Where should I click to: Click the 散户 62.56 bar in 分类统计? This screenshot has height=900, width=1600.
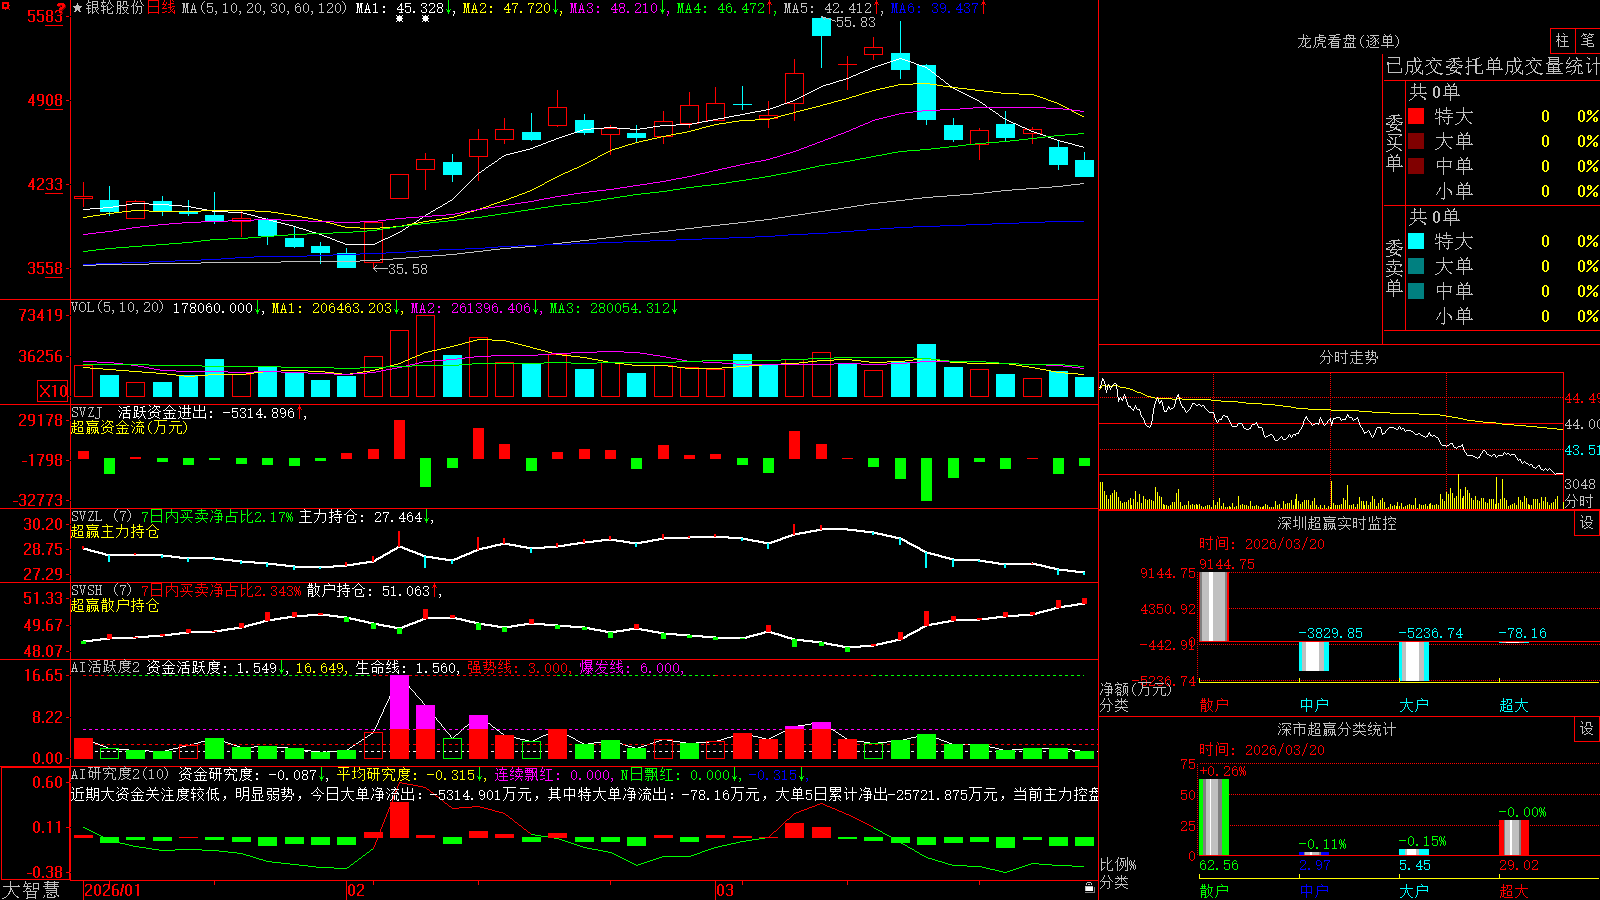click(x=1214, y=817)
